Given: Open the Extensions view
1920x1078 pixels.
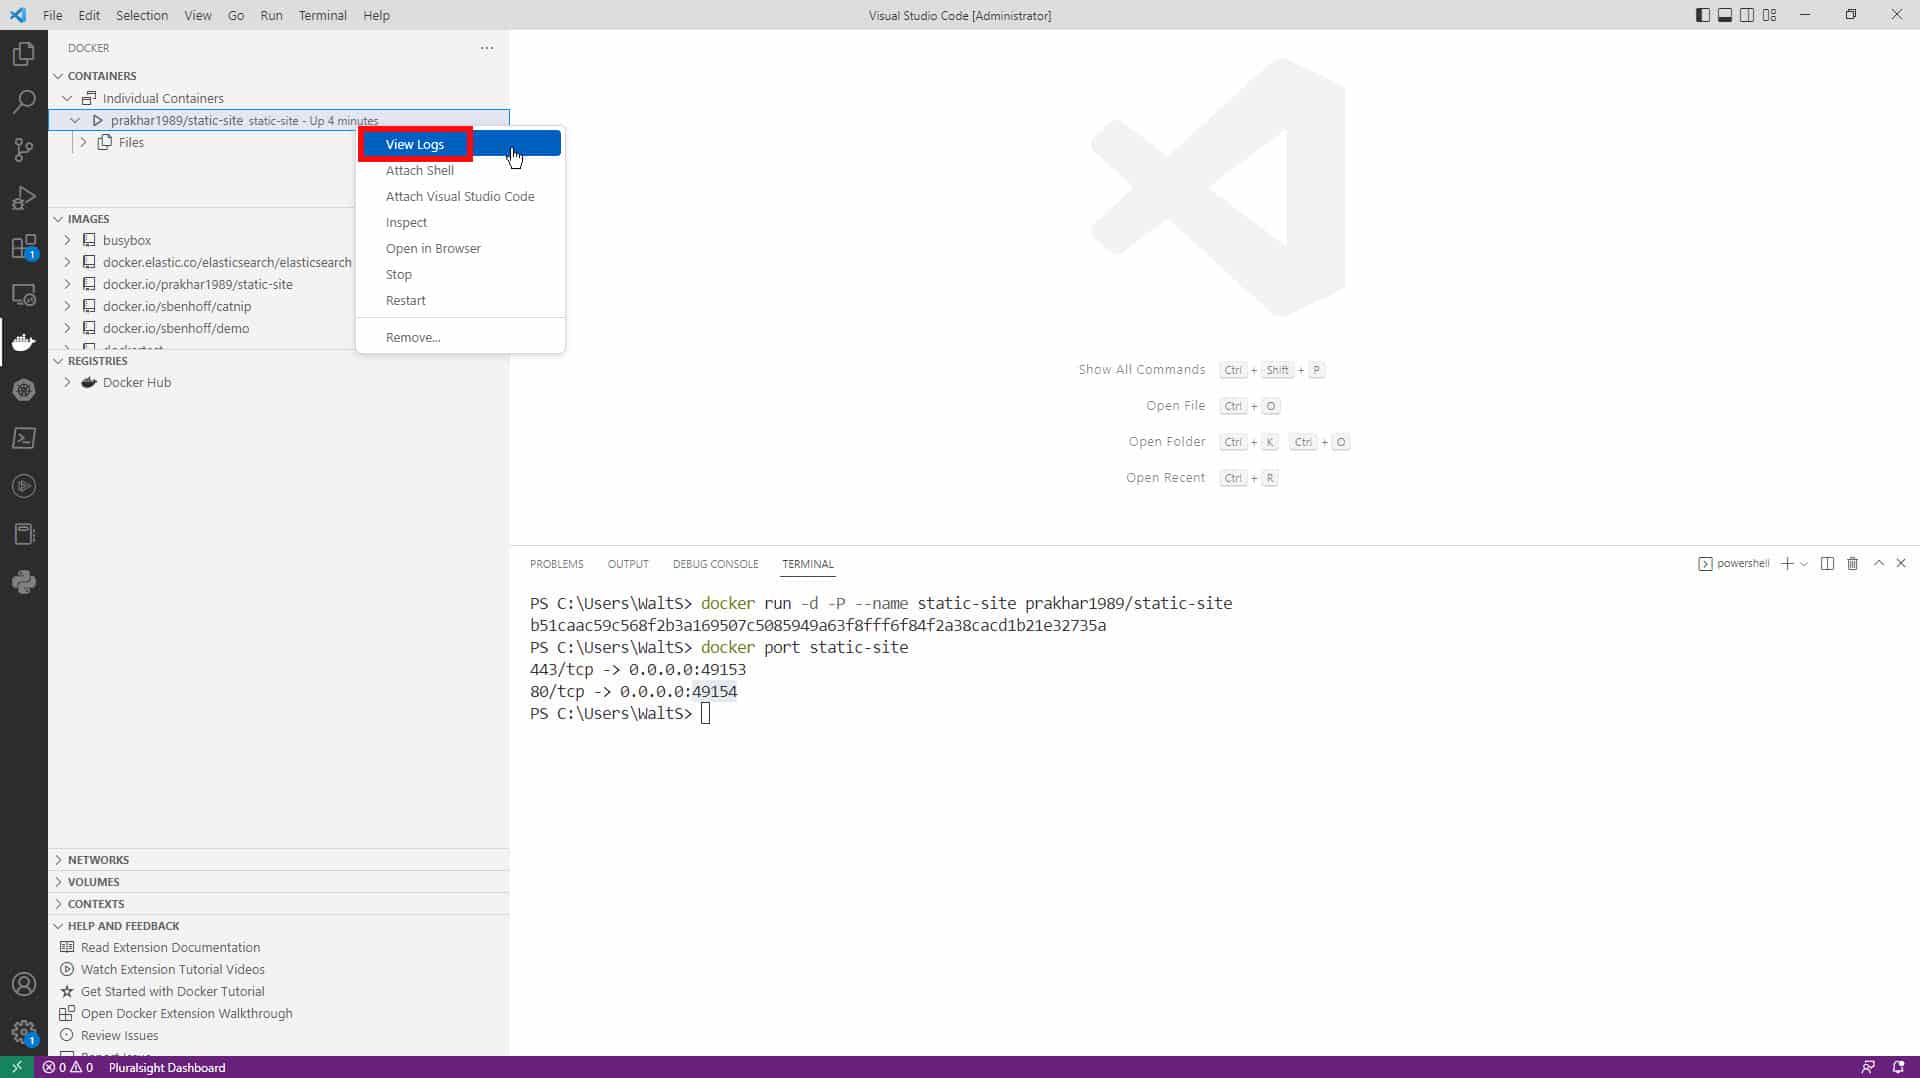Looking at the screenshot, I should click(24, 245).
